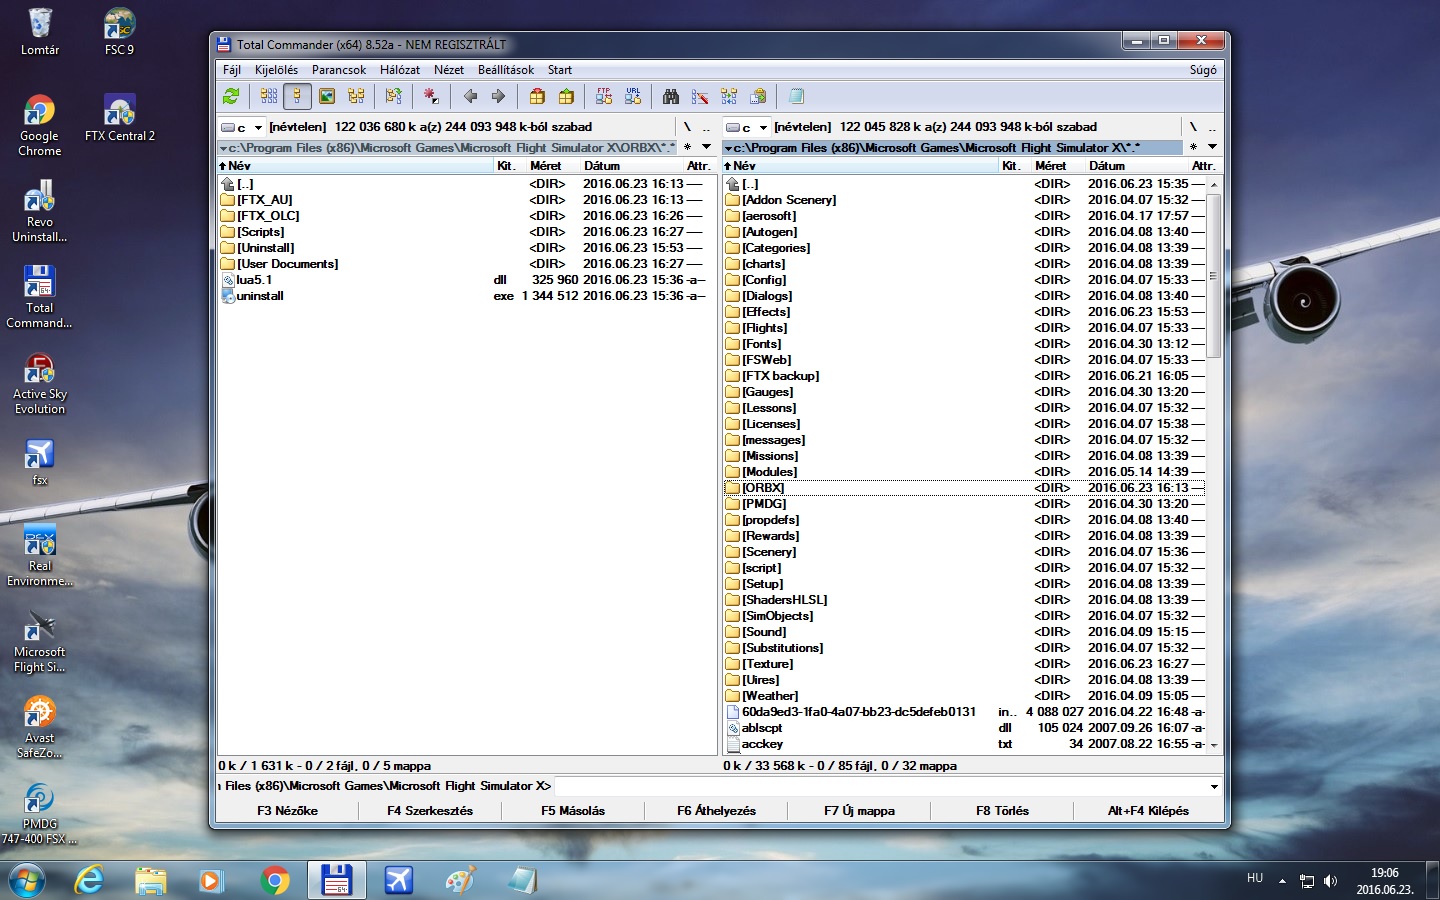Click F3 Nézőke button
Screen dimensions: 1440x900
point(287,811)
